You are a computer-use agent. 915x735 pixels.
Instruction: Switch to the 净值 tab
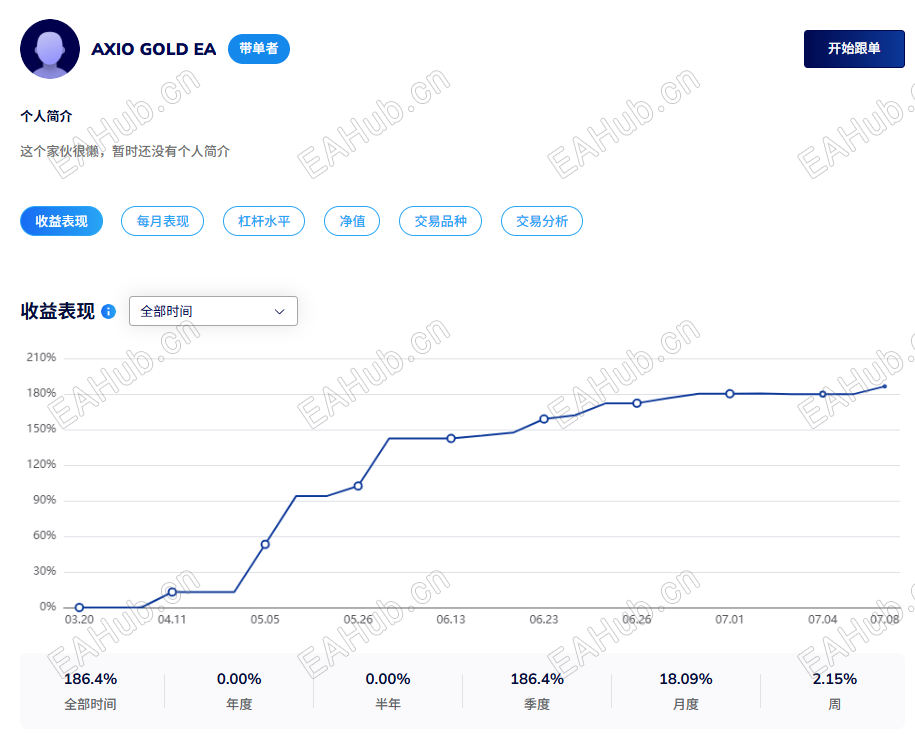(352, 221)
